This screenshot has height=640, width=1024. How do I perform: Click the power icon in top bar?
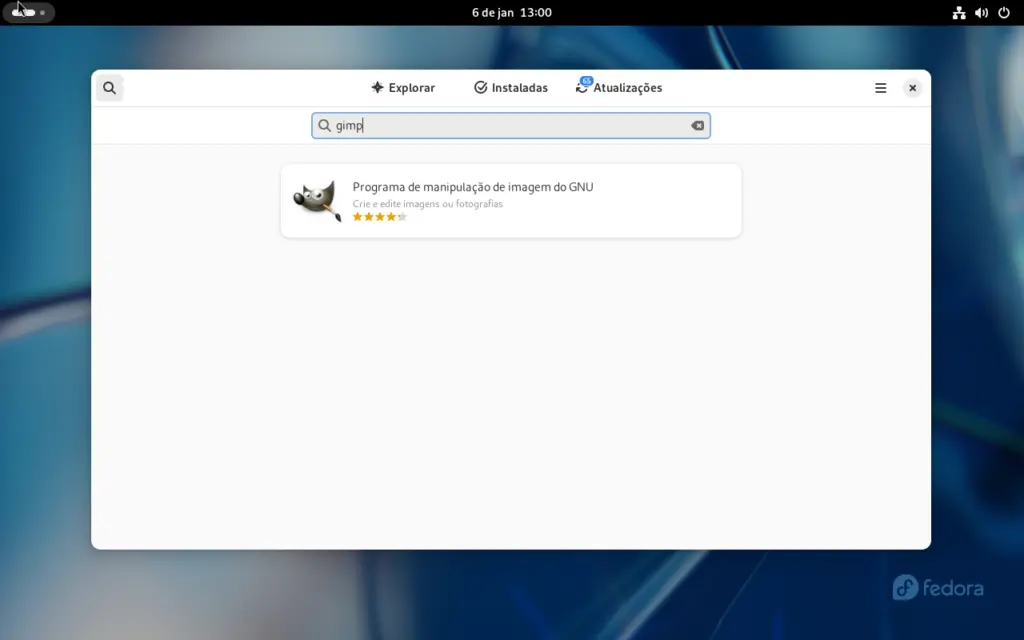1002,13
